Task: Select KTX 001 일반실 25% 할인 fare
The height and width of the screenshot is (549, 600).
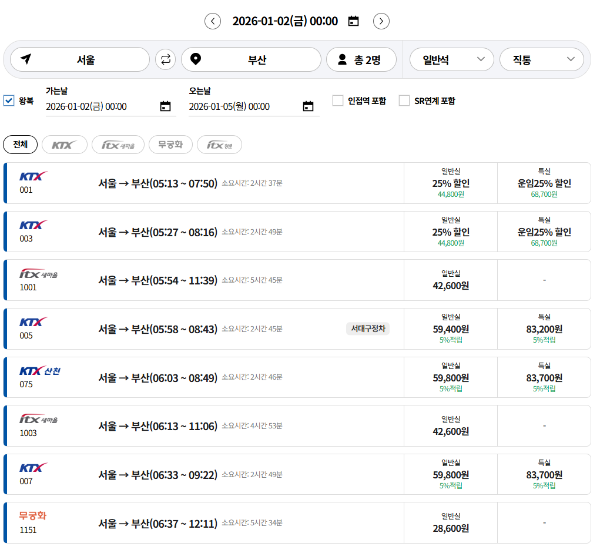Action: (451, 183)
